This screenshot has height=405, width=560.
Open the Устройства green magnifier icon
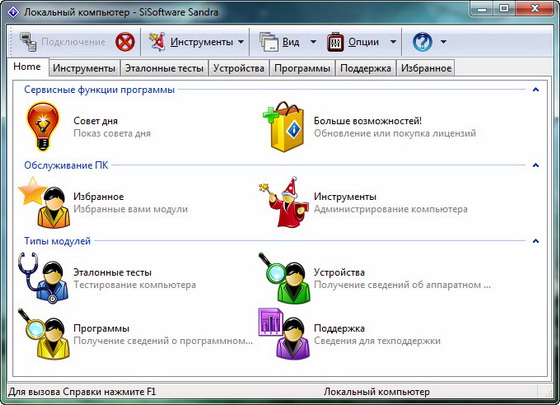285,278
